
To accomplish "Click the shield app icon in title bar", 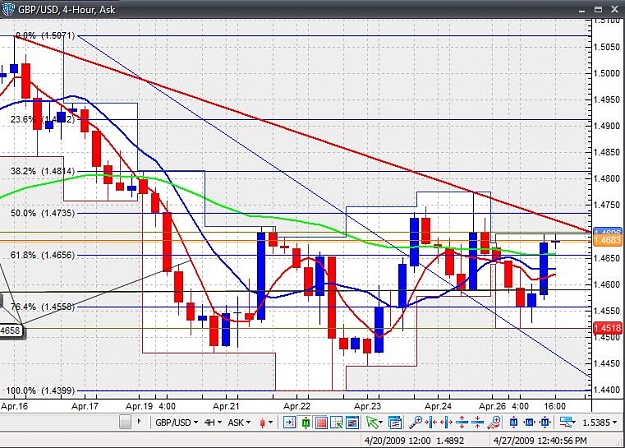I will [x=8, y=9].
